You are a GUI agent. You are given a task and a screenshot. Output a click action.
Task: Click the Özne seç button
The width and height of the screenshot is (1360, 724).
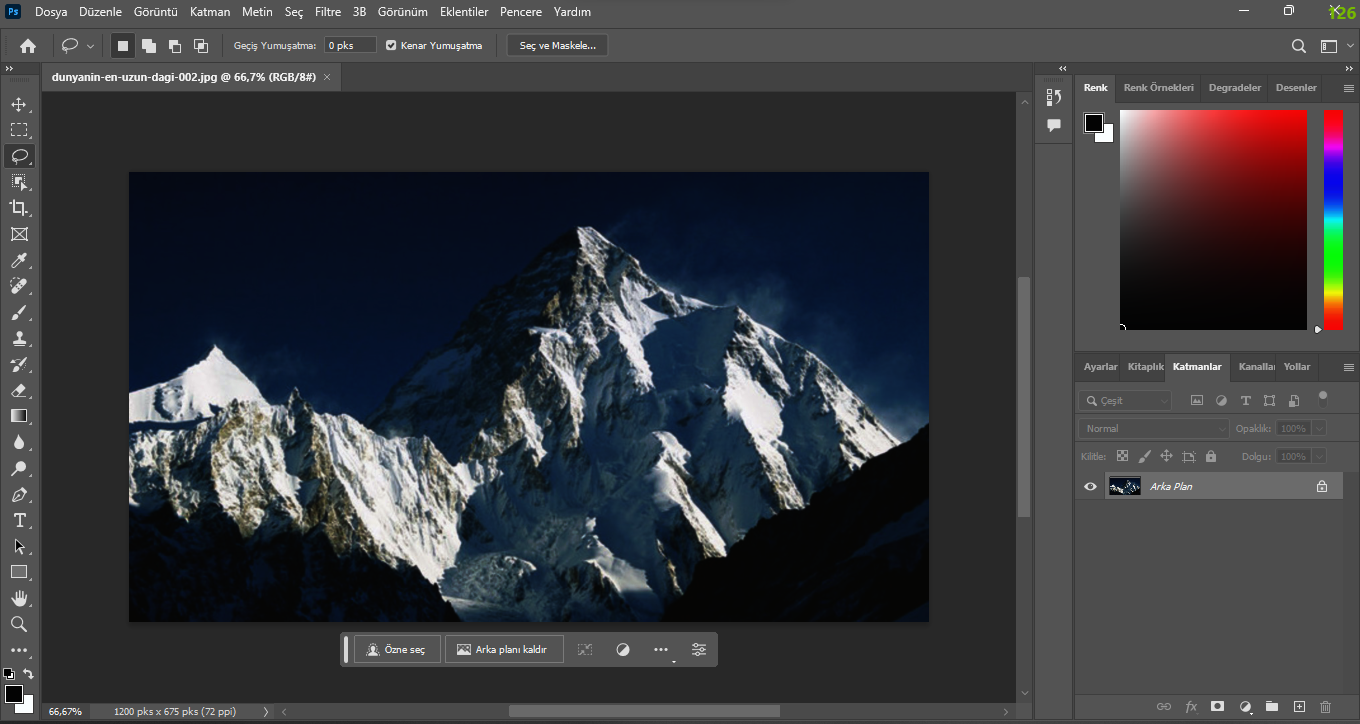click(x=397, y=650)
